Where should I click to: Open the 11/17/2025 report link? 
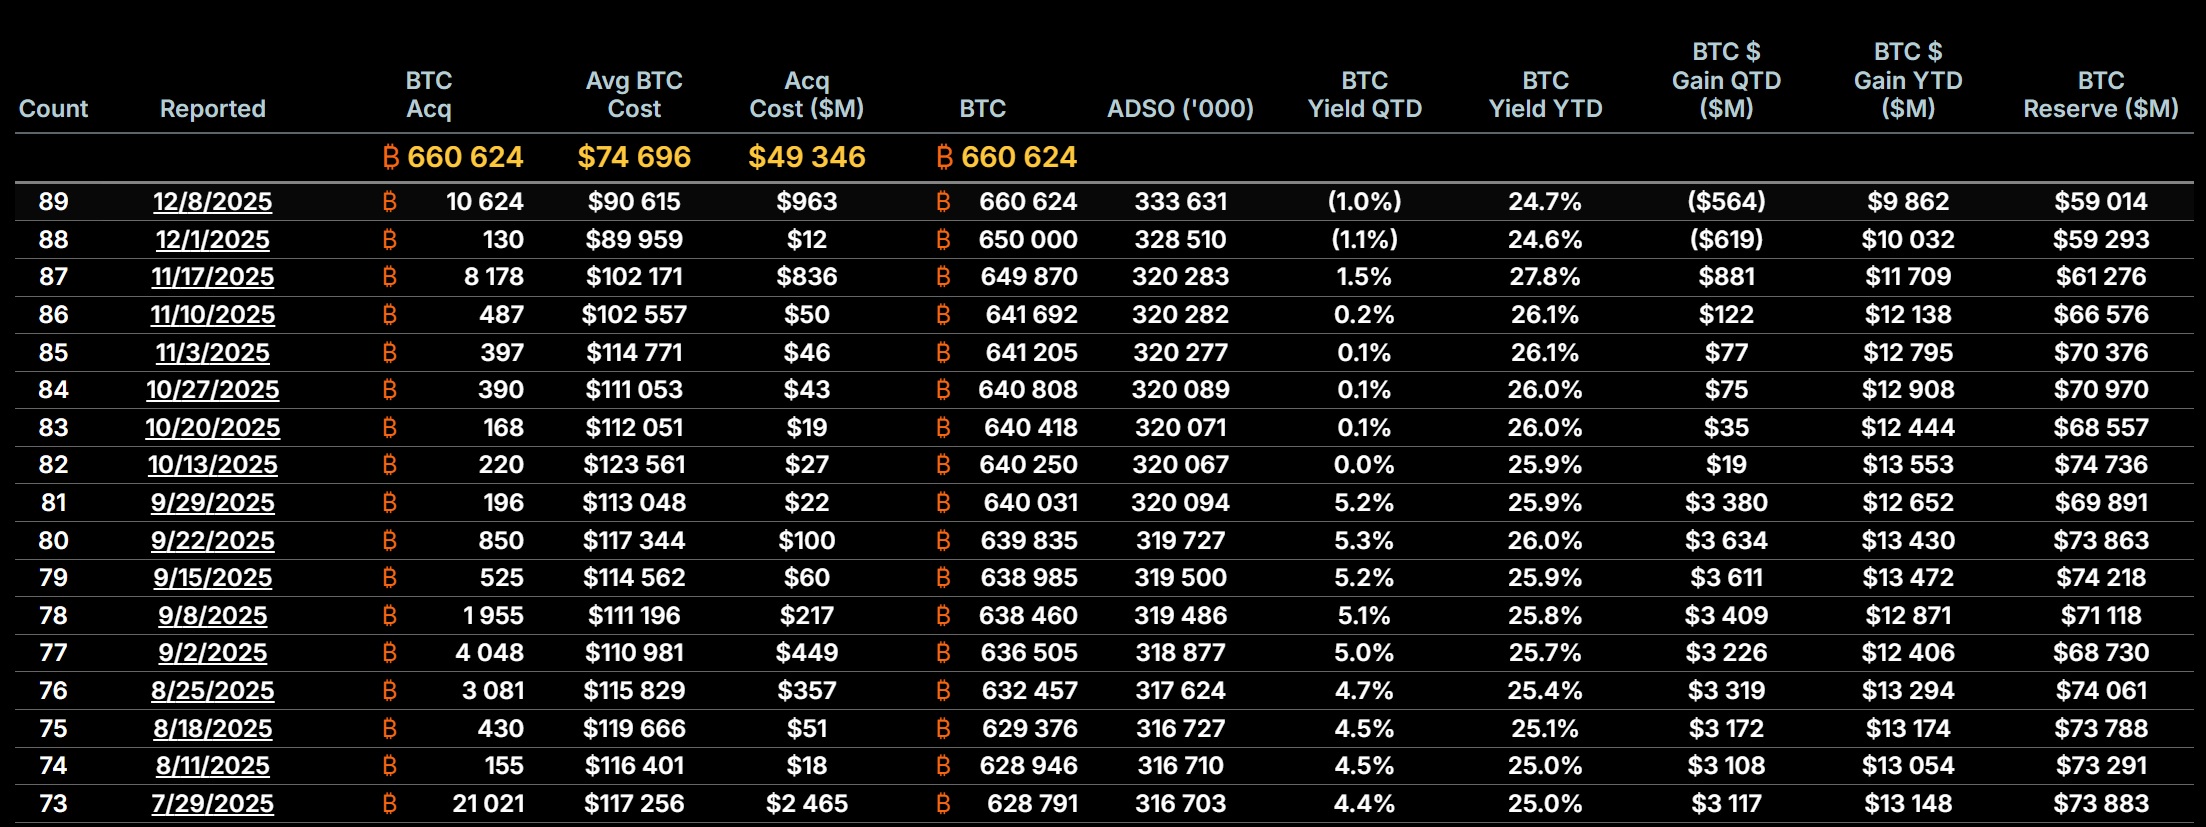212,277
